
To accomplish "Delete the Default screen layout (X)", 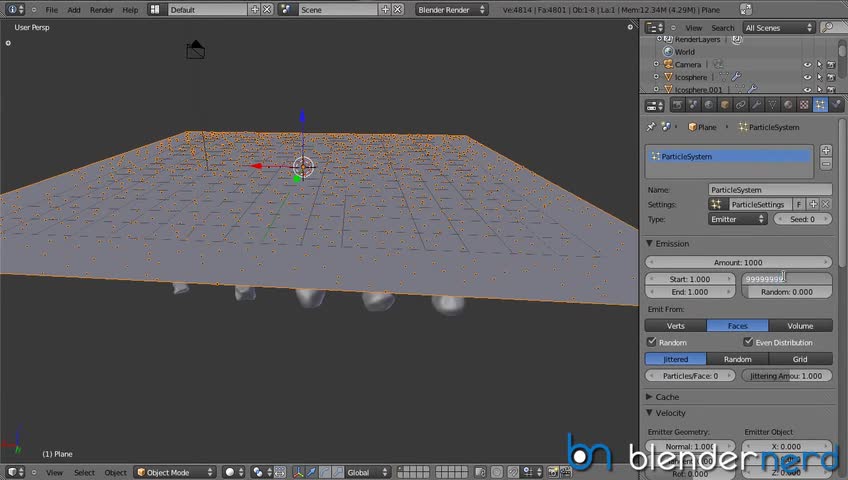I will pos(267,10).
